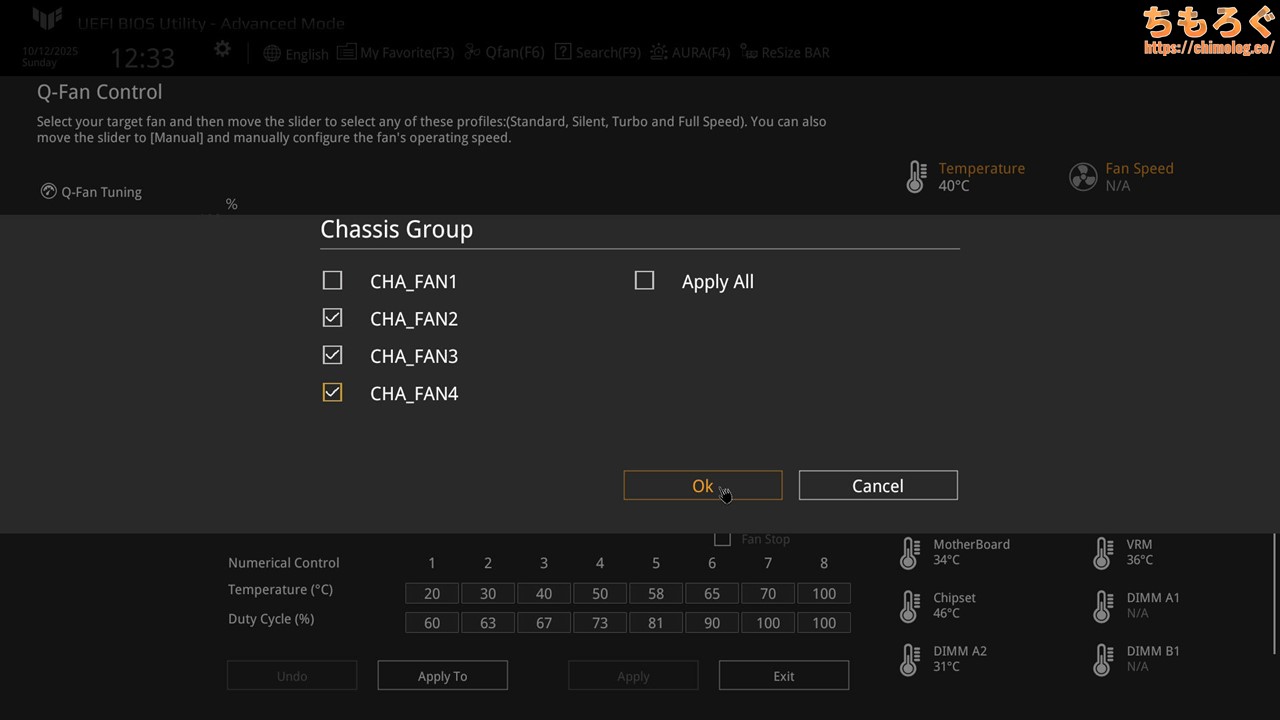Uncheck the CHA_FAN4 checkbox
The height and width of the screenshot is (720, 1280).
point(333,393)
